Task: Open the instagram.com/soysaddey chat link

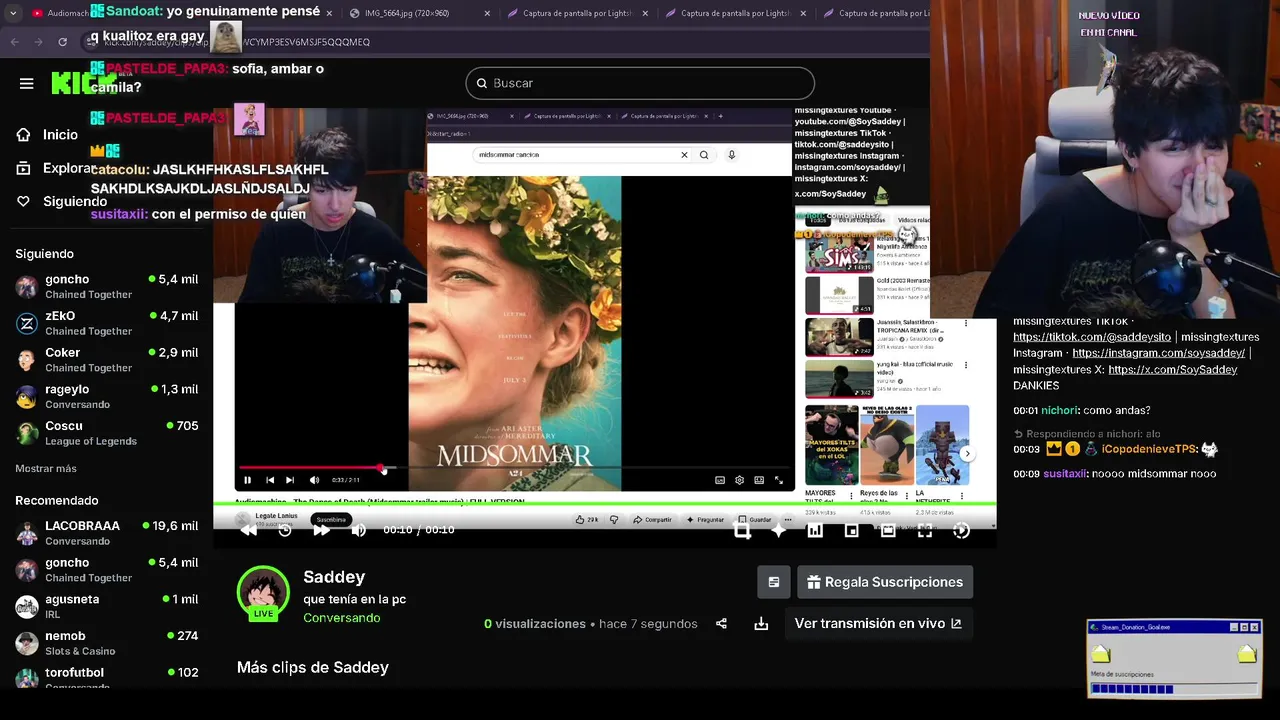Action: pos(1159,353)
